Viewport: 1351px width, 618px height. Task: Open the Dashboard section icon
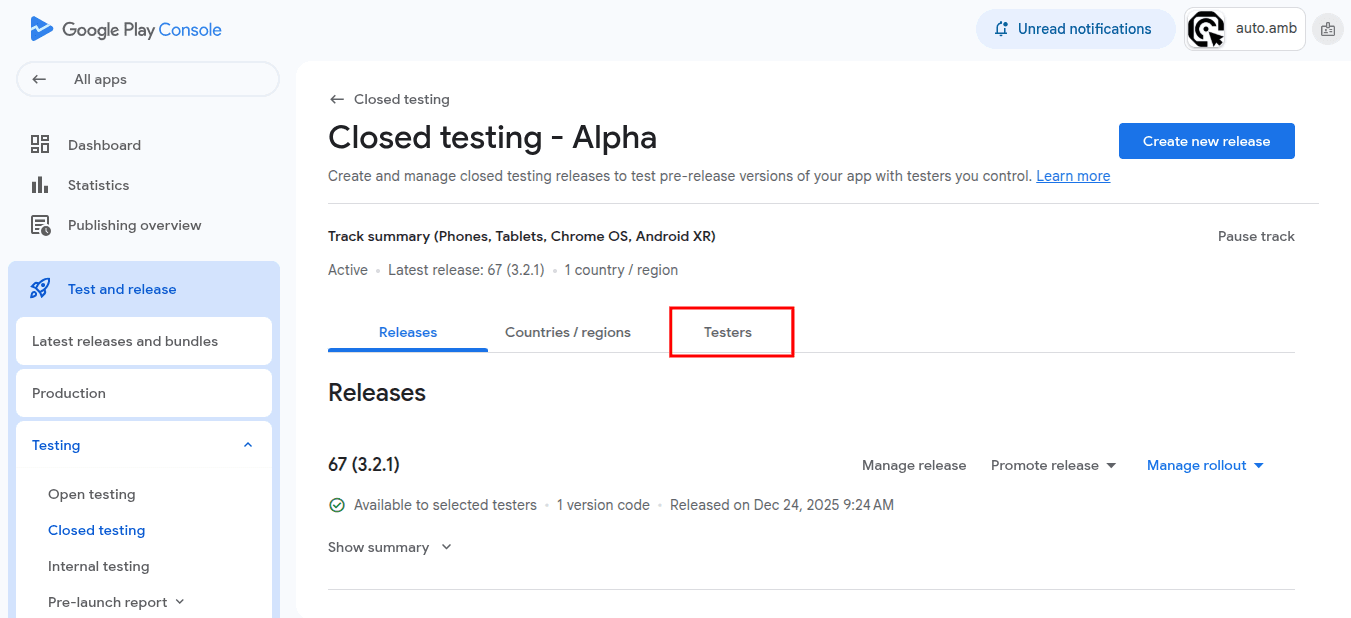(40, 144)
